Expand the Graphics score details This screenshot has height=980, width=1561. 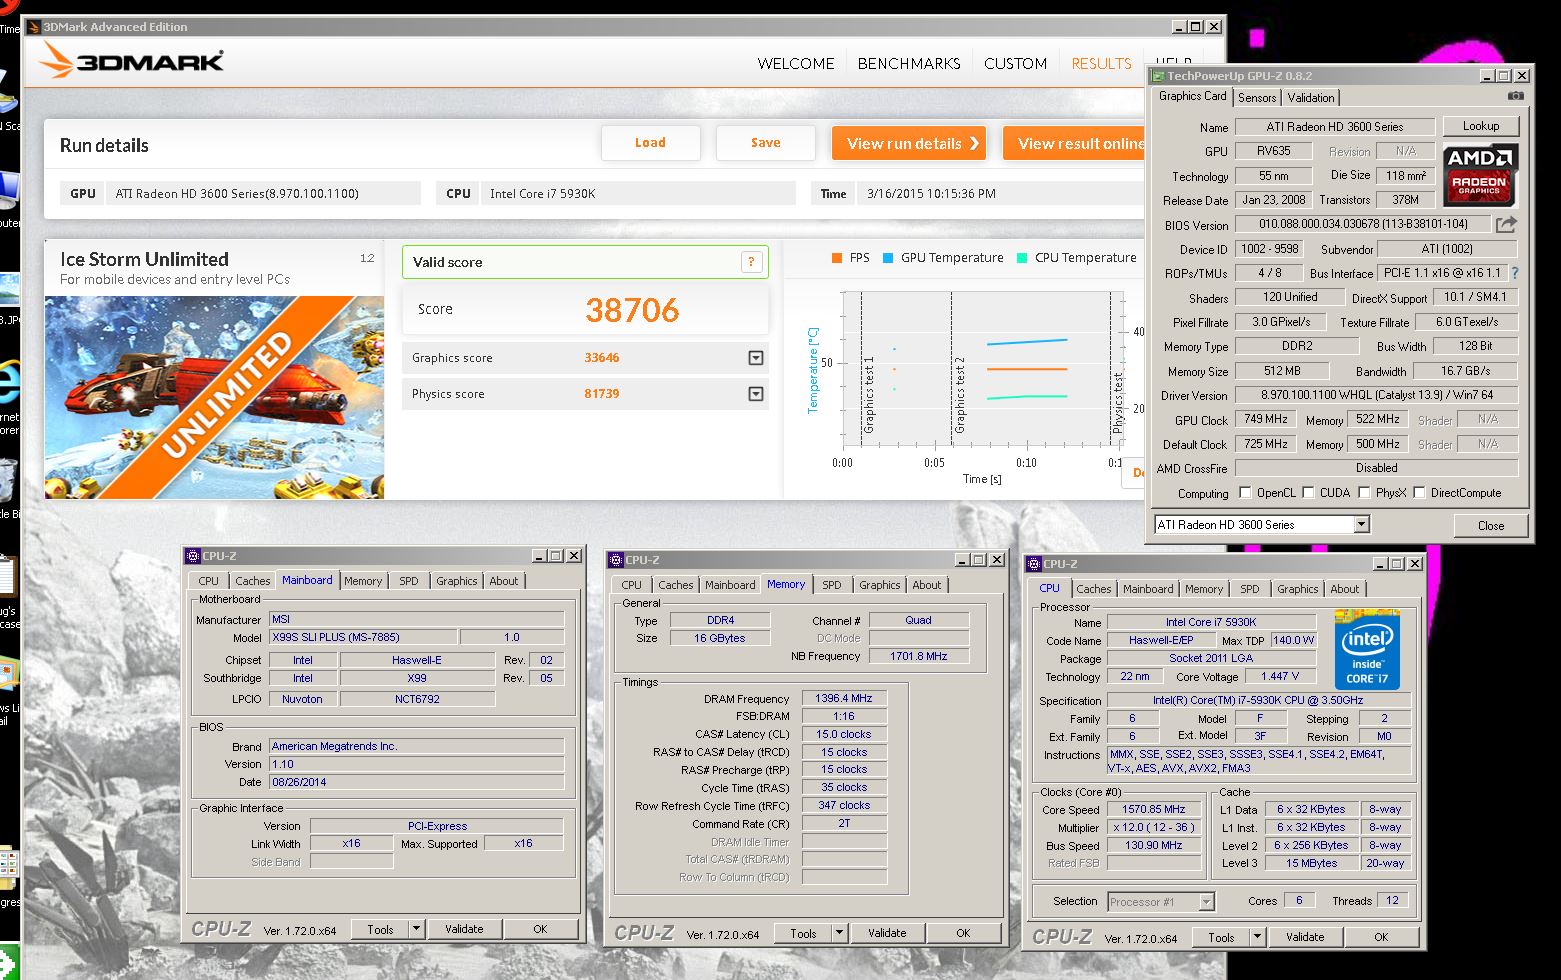coord(756,358)
